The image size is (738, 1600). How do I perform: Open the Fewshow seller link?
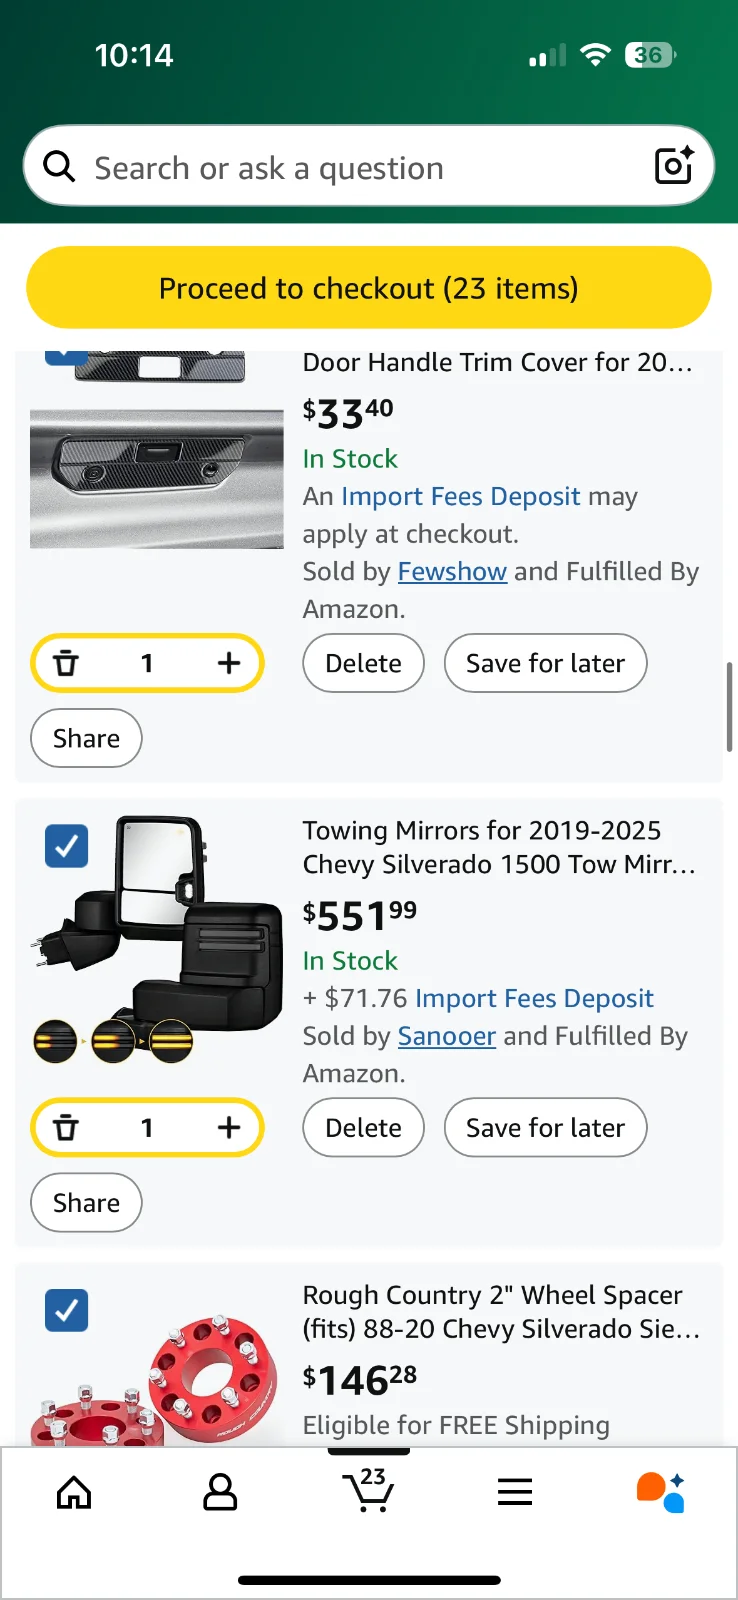point(452,572)
